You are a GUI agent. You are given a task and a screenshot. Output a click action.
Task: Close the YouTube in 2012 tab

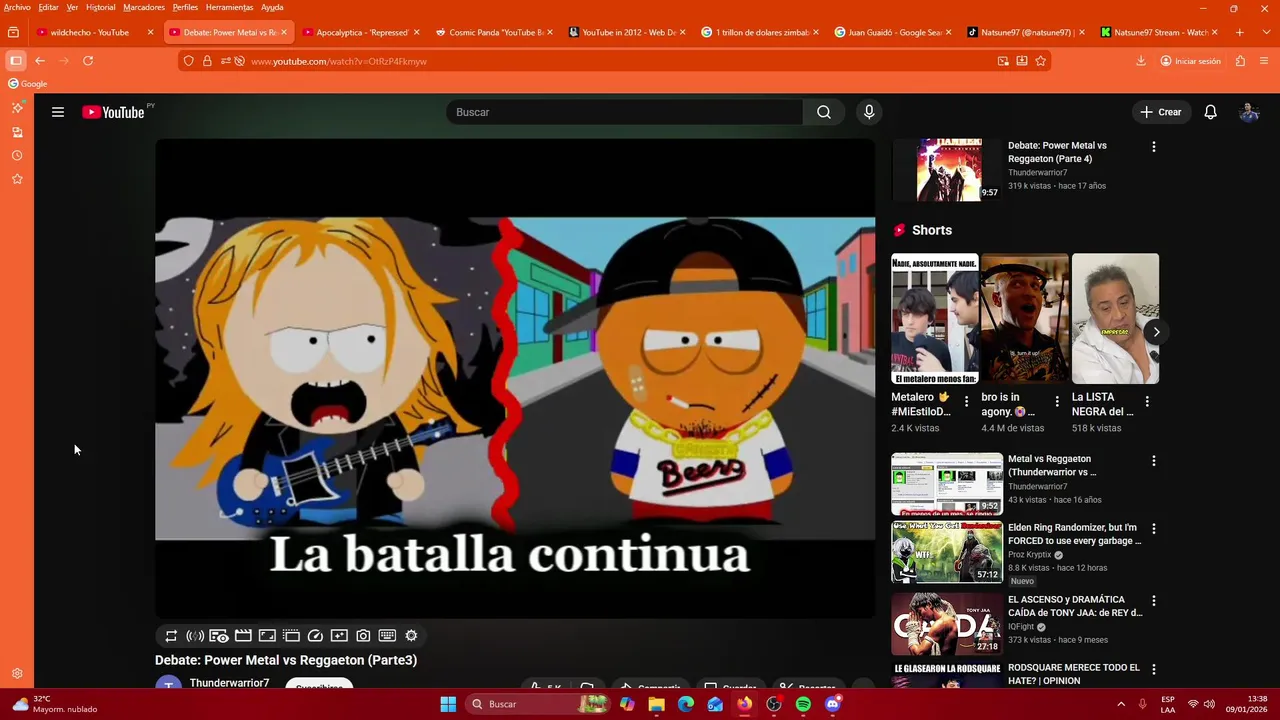[682, 32]
